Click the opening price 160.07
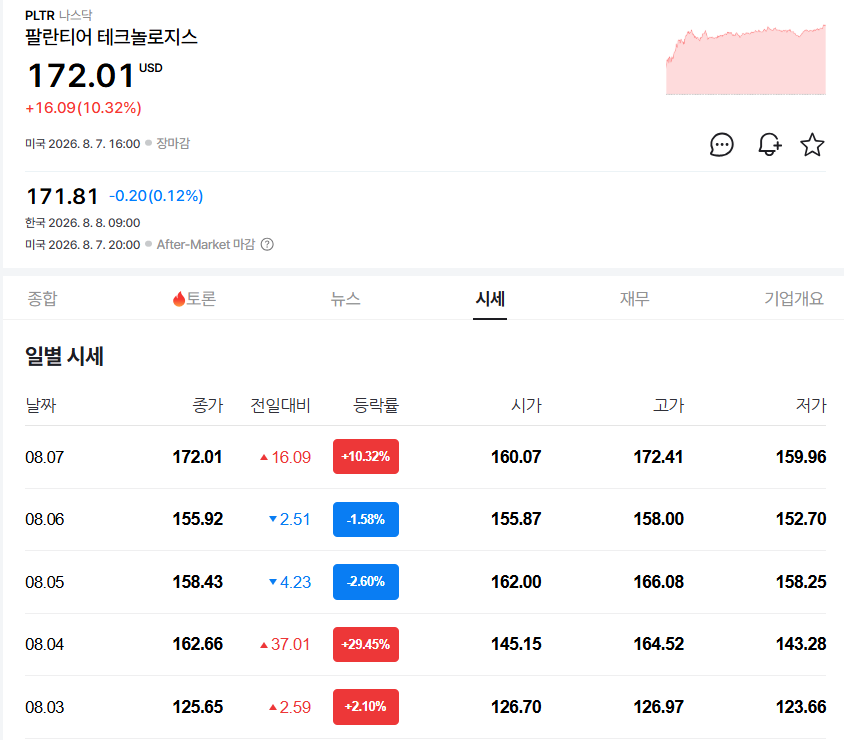 [516, 457]
